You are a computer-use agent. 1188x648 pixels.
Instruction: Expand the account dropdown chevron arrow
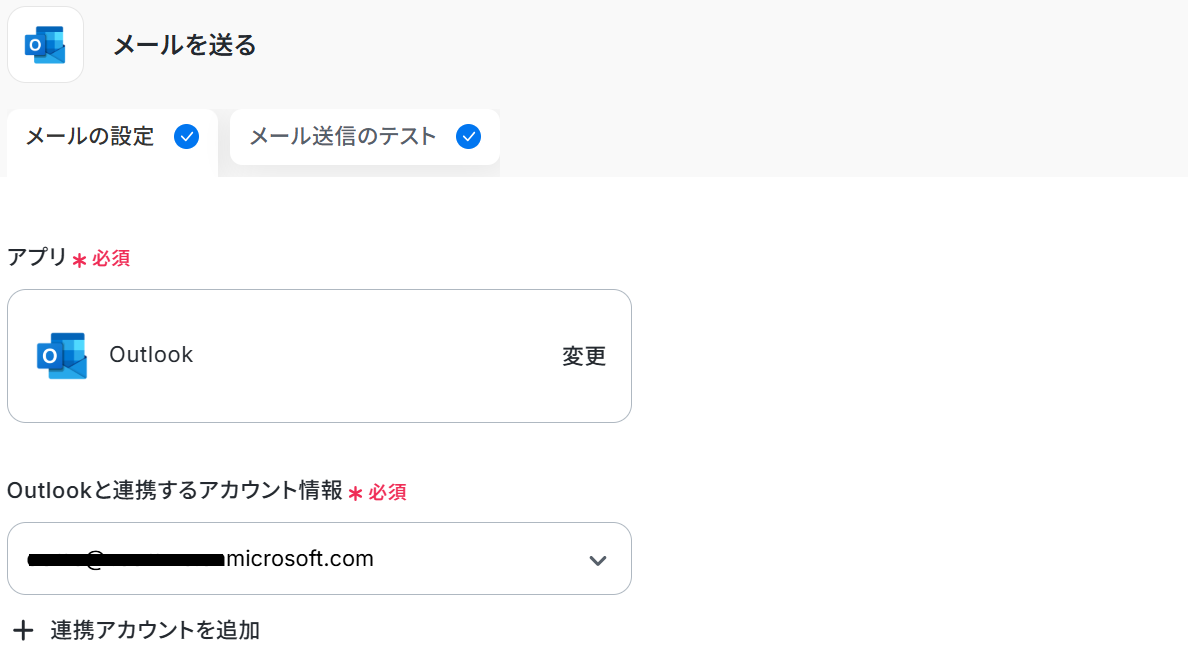pos(598,560)
